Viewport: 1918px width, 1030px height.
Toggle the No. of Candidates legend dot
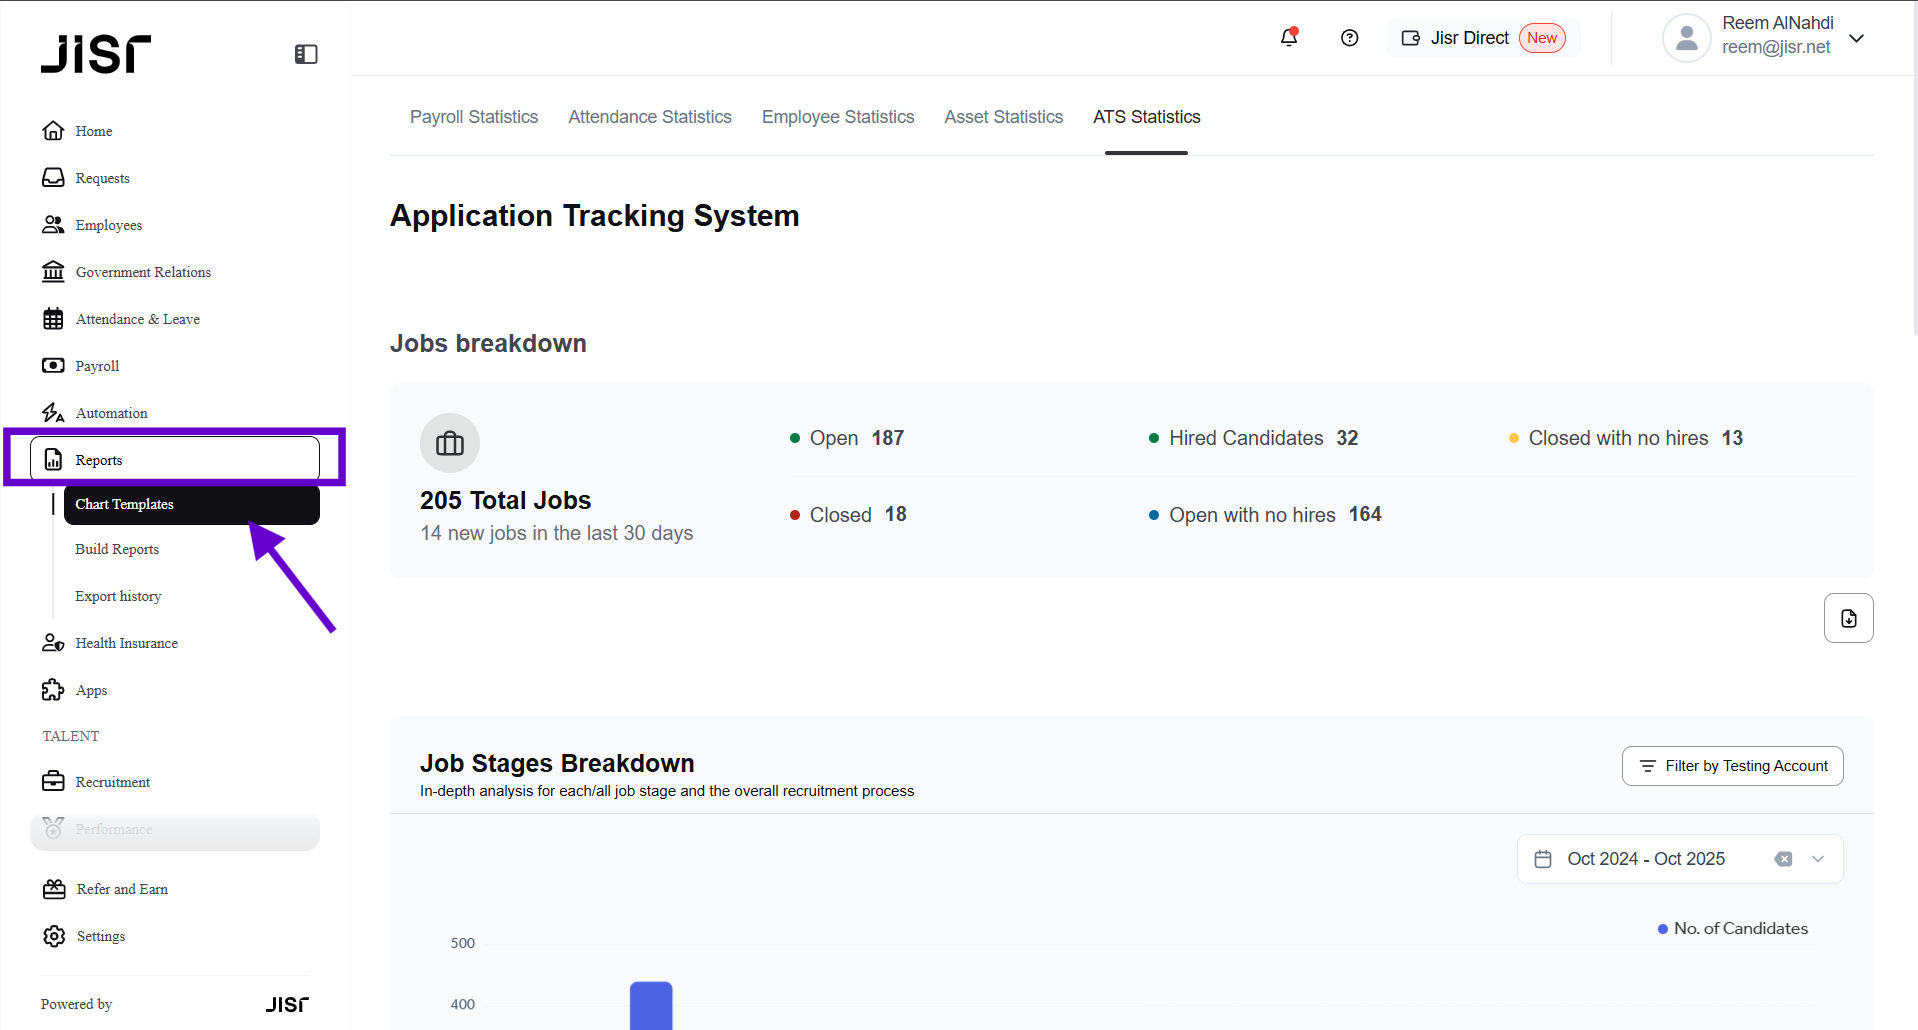point(1663,929)
